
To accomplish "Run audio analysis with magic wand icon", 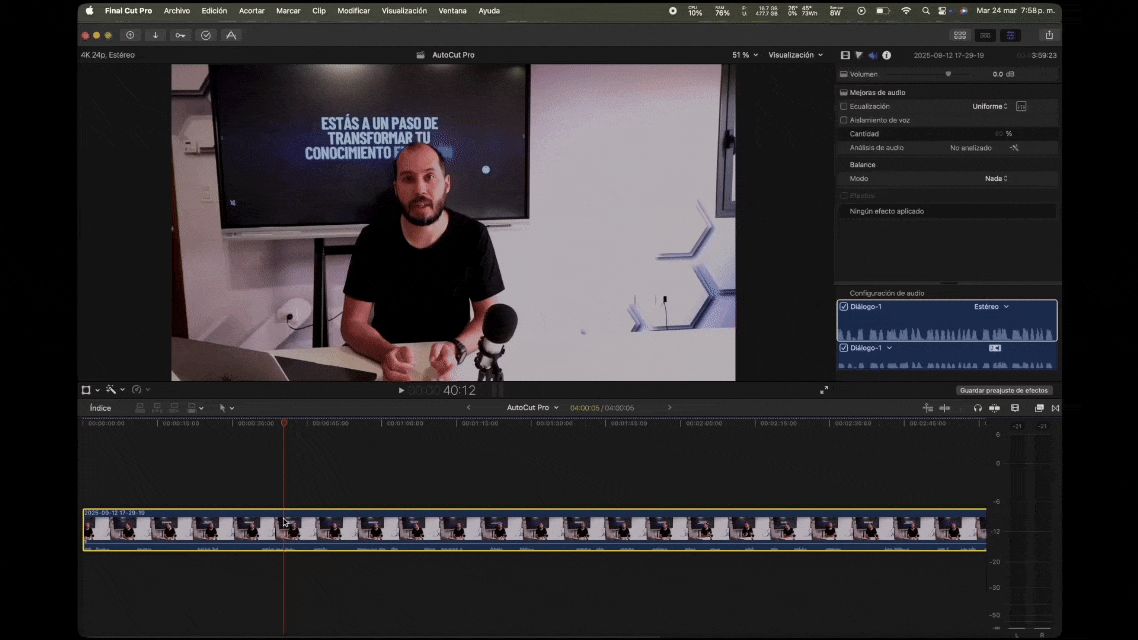I will [1012, 147].
